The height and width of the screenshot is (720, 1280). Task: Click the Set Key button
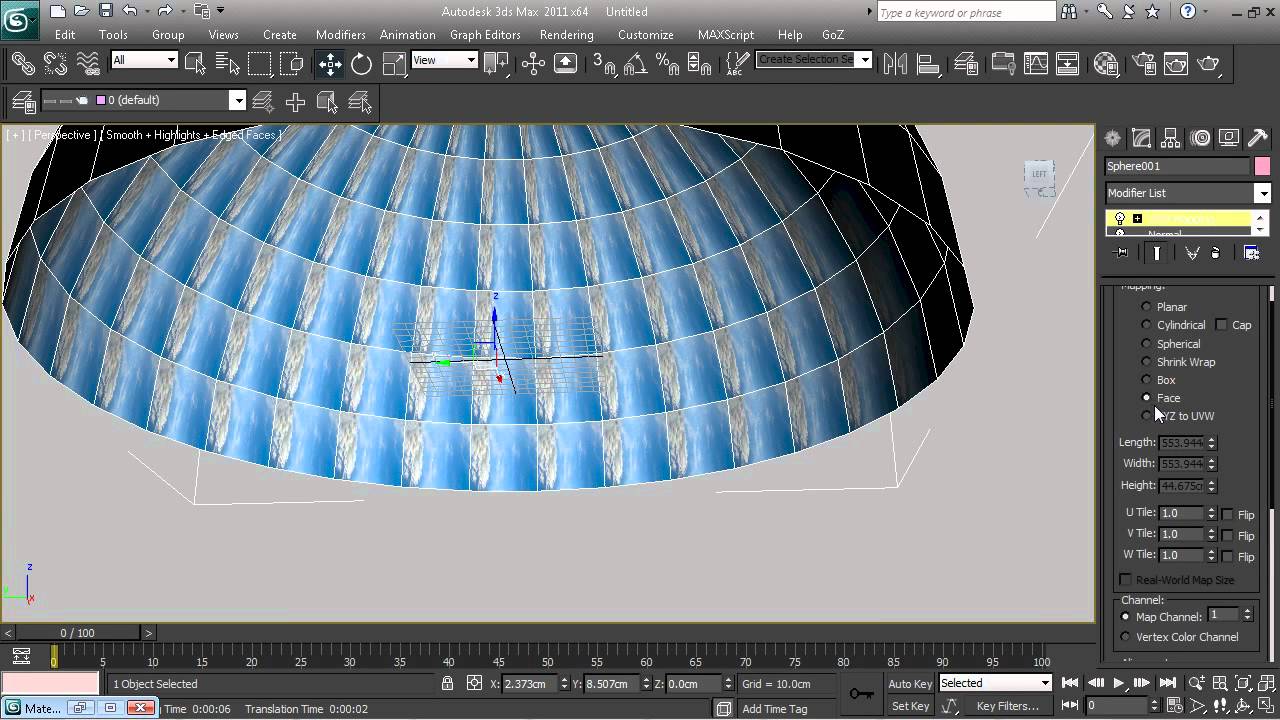tap(910, 706)
